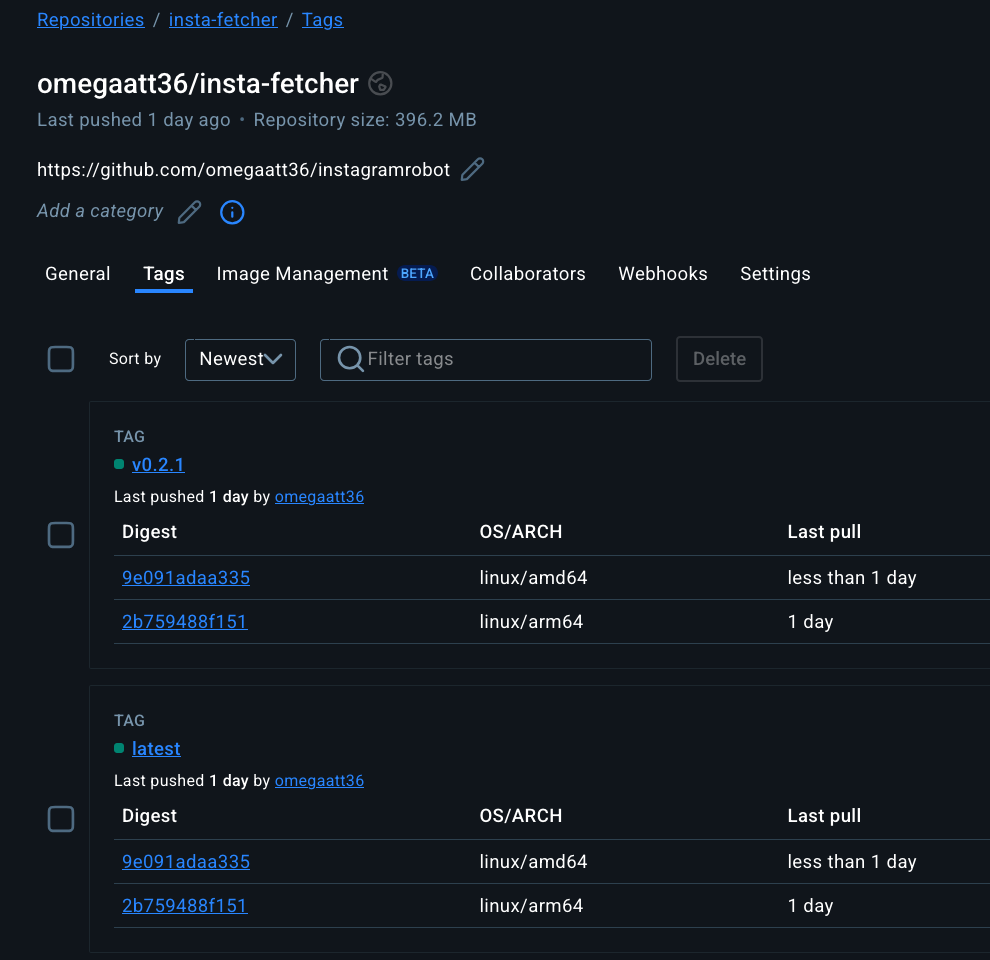Image resolution: width=990 pixels, height=960 pixels.
Task: Open the Newest sort dropdown
Action: [241, 360]
